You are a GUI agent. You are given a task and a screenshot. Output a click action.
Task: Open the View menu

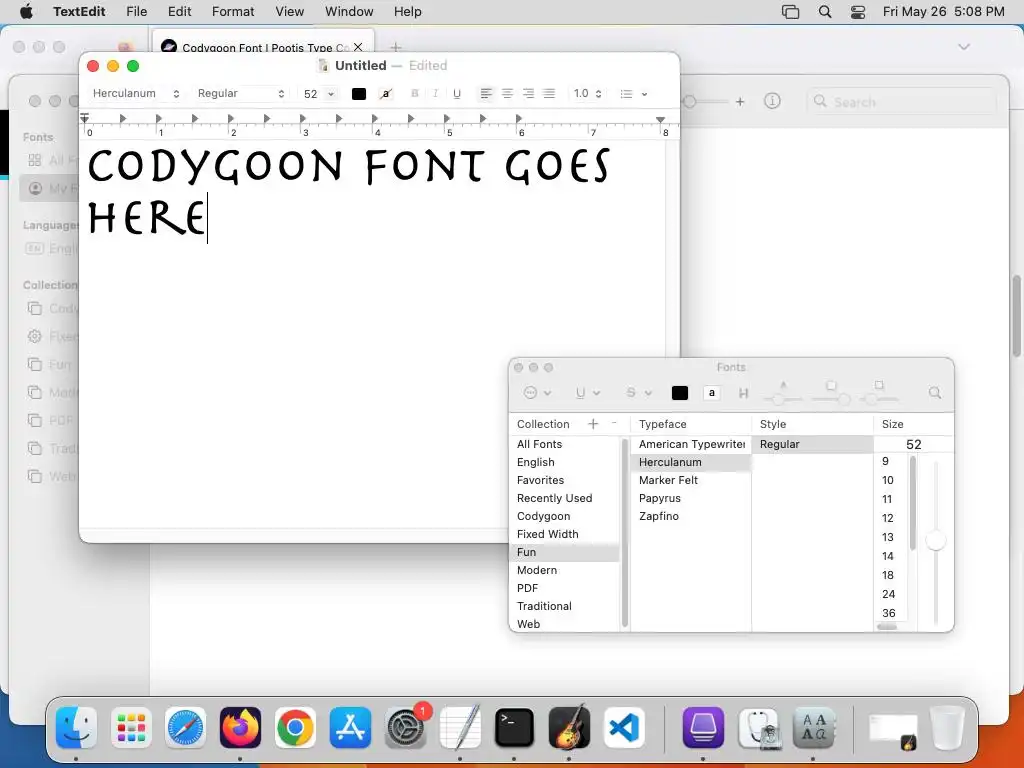[289, 12]
